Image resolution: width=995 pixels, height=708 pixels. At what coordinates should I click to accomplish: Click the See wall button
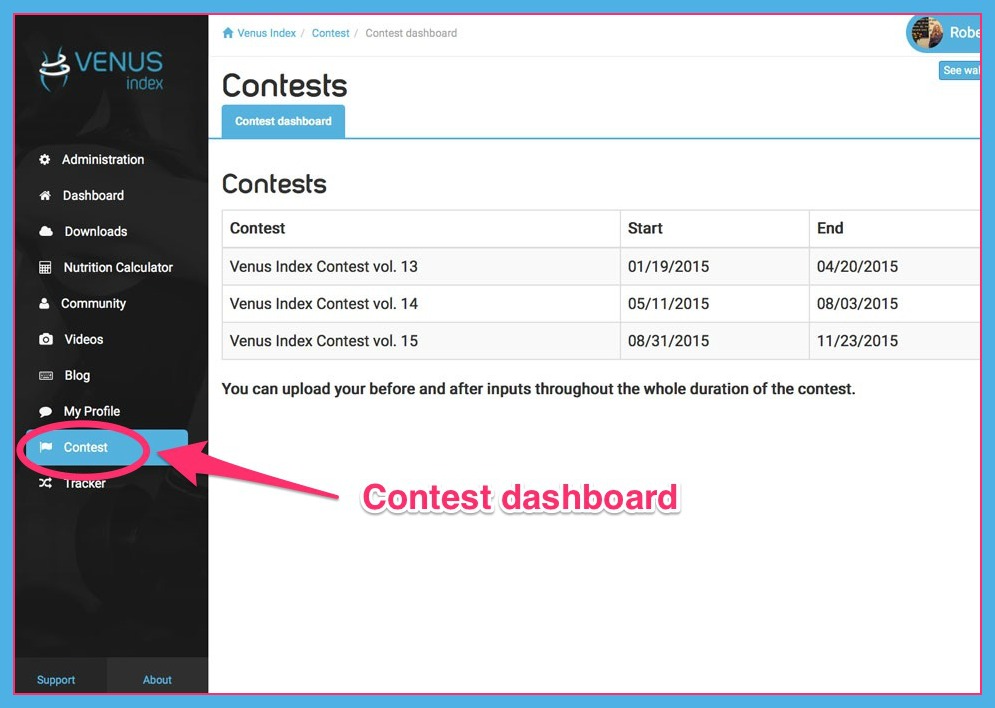pos(959,70)
